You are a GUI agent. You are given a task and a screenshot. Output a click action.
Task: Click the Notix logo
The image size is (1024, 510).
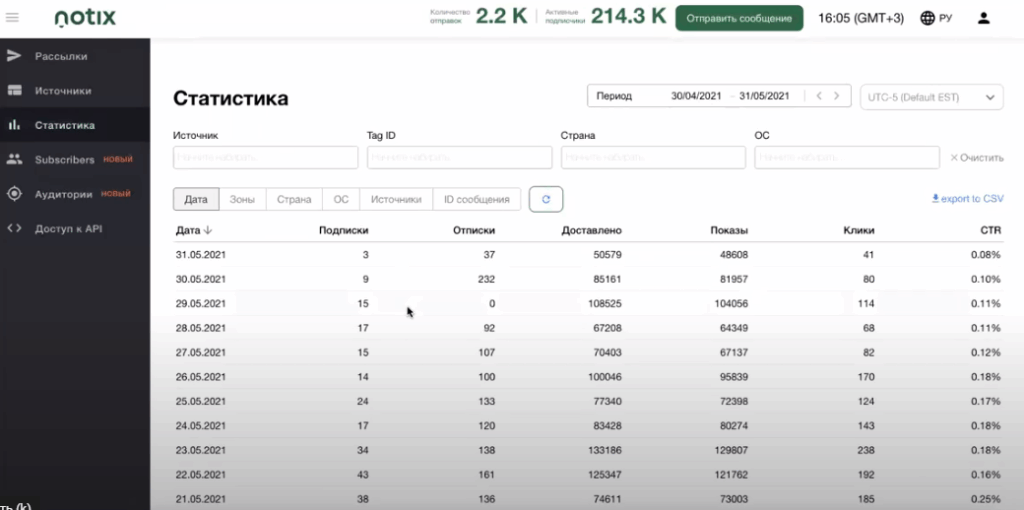pyautogui.click(x=85, y=18)
